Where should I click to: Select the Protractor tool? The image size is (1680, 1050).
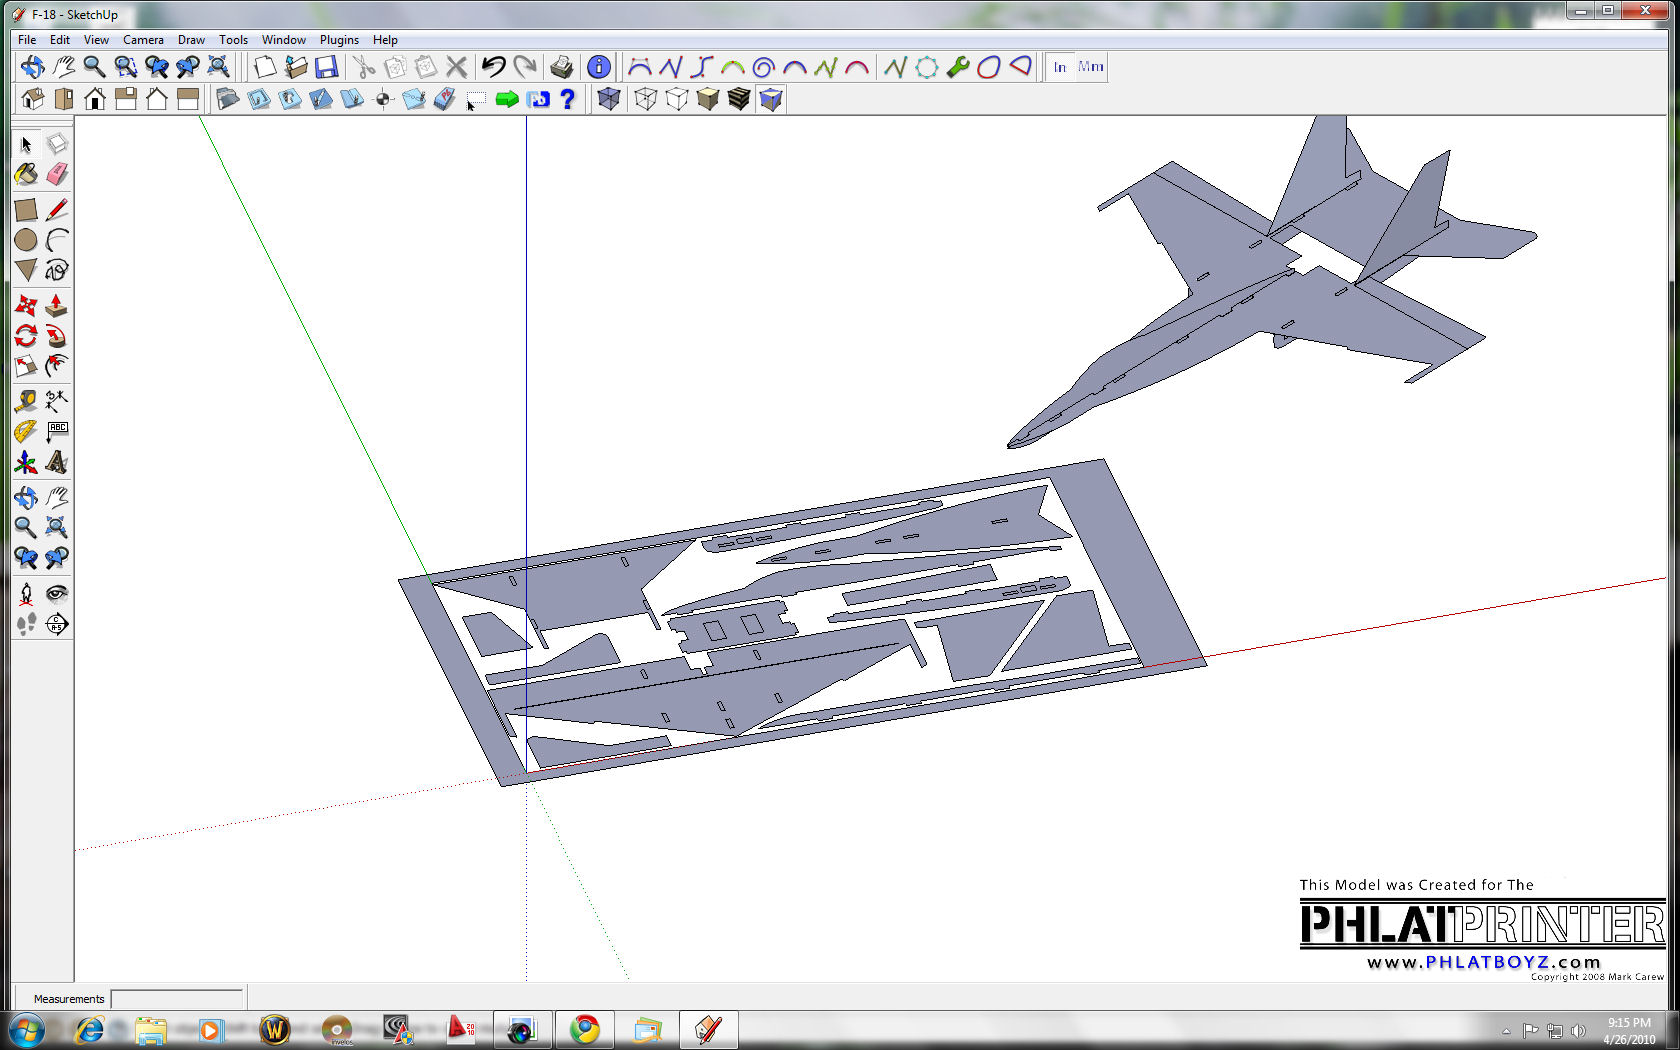tap(26, 432)
